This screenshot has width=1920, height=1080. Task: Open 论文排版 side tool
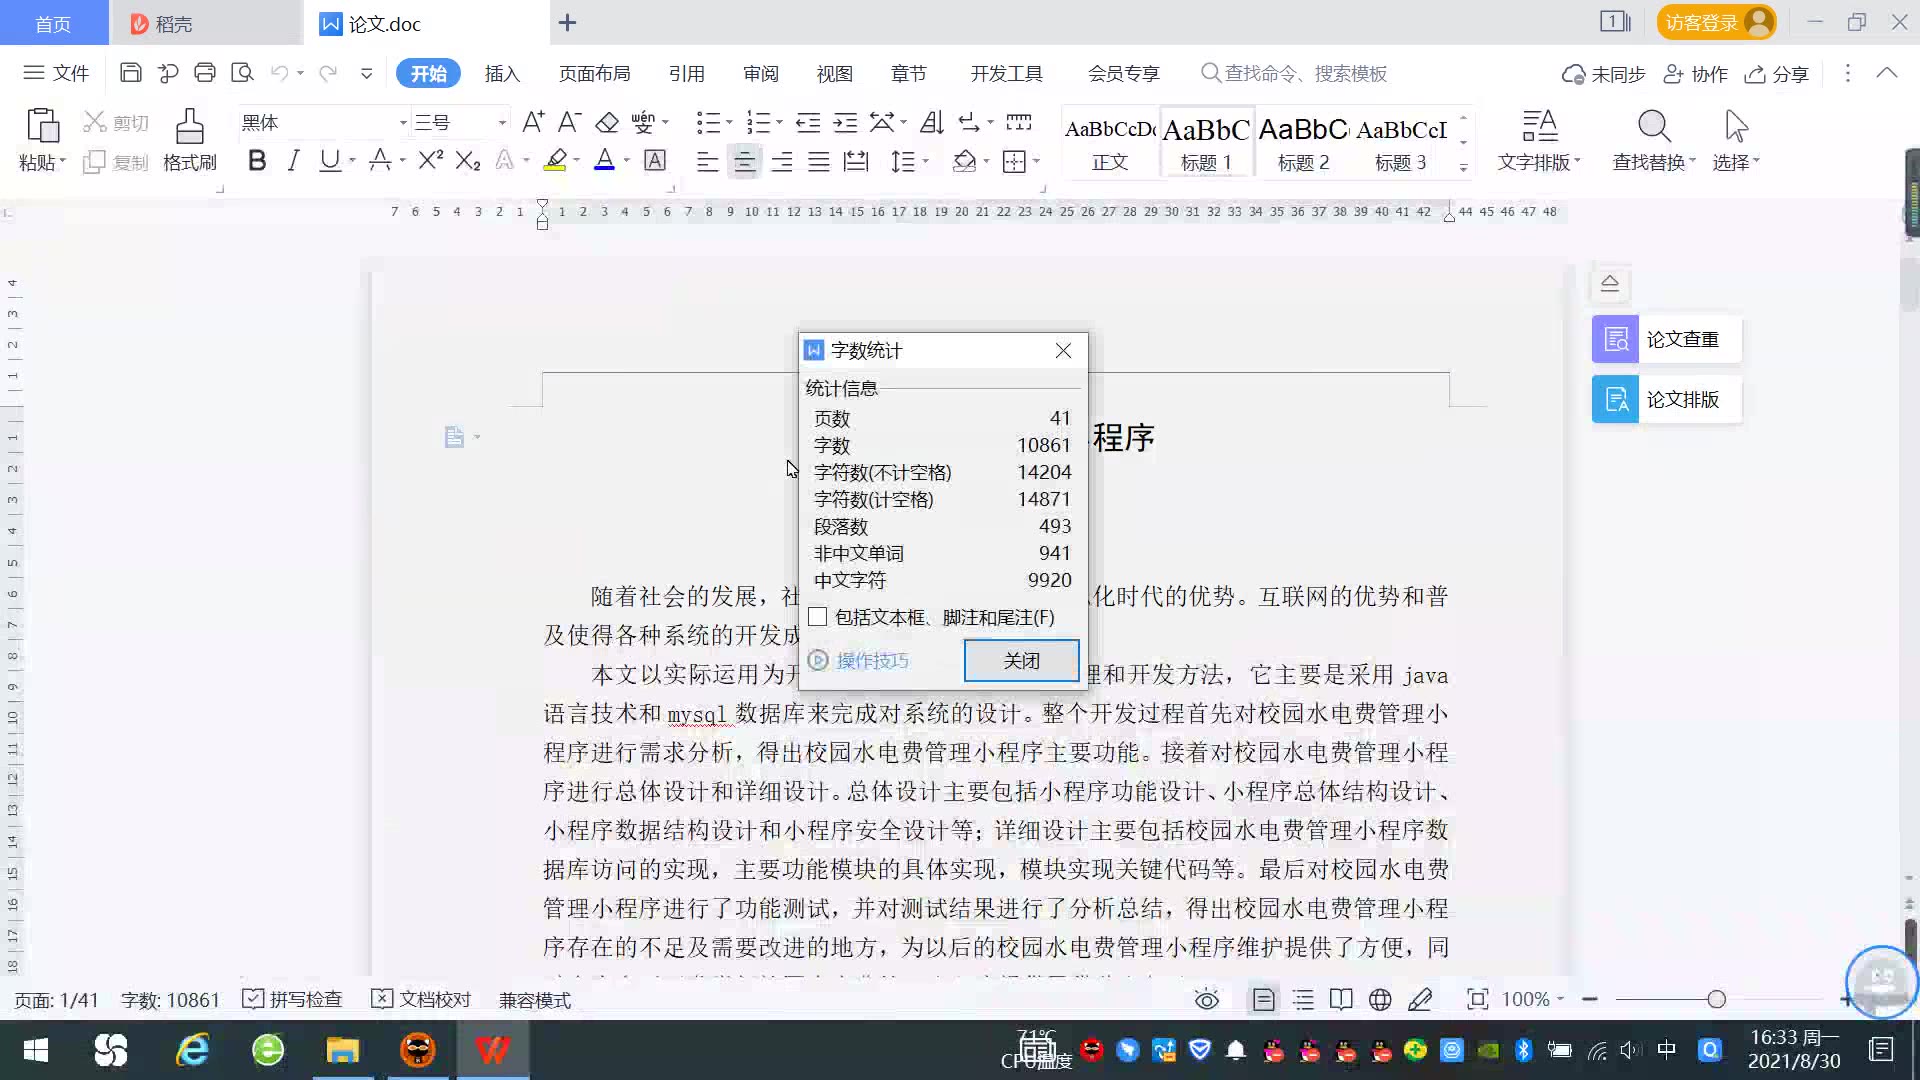click(x=1667, y=399)
